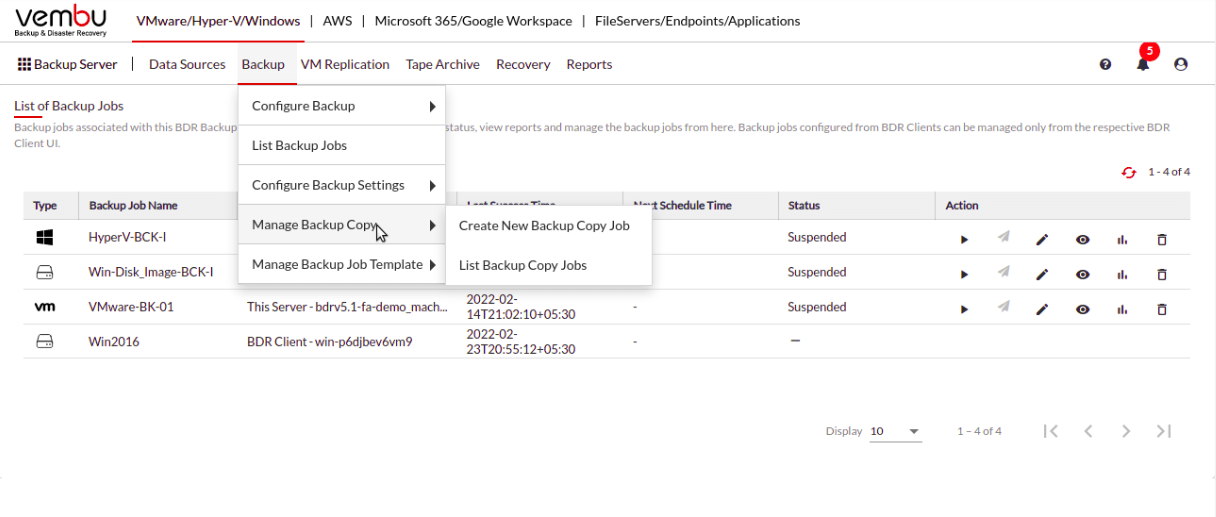View the VMware-BK-01 job with the eye icon

tap(1083, 309)
